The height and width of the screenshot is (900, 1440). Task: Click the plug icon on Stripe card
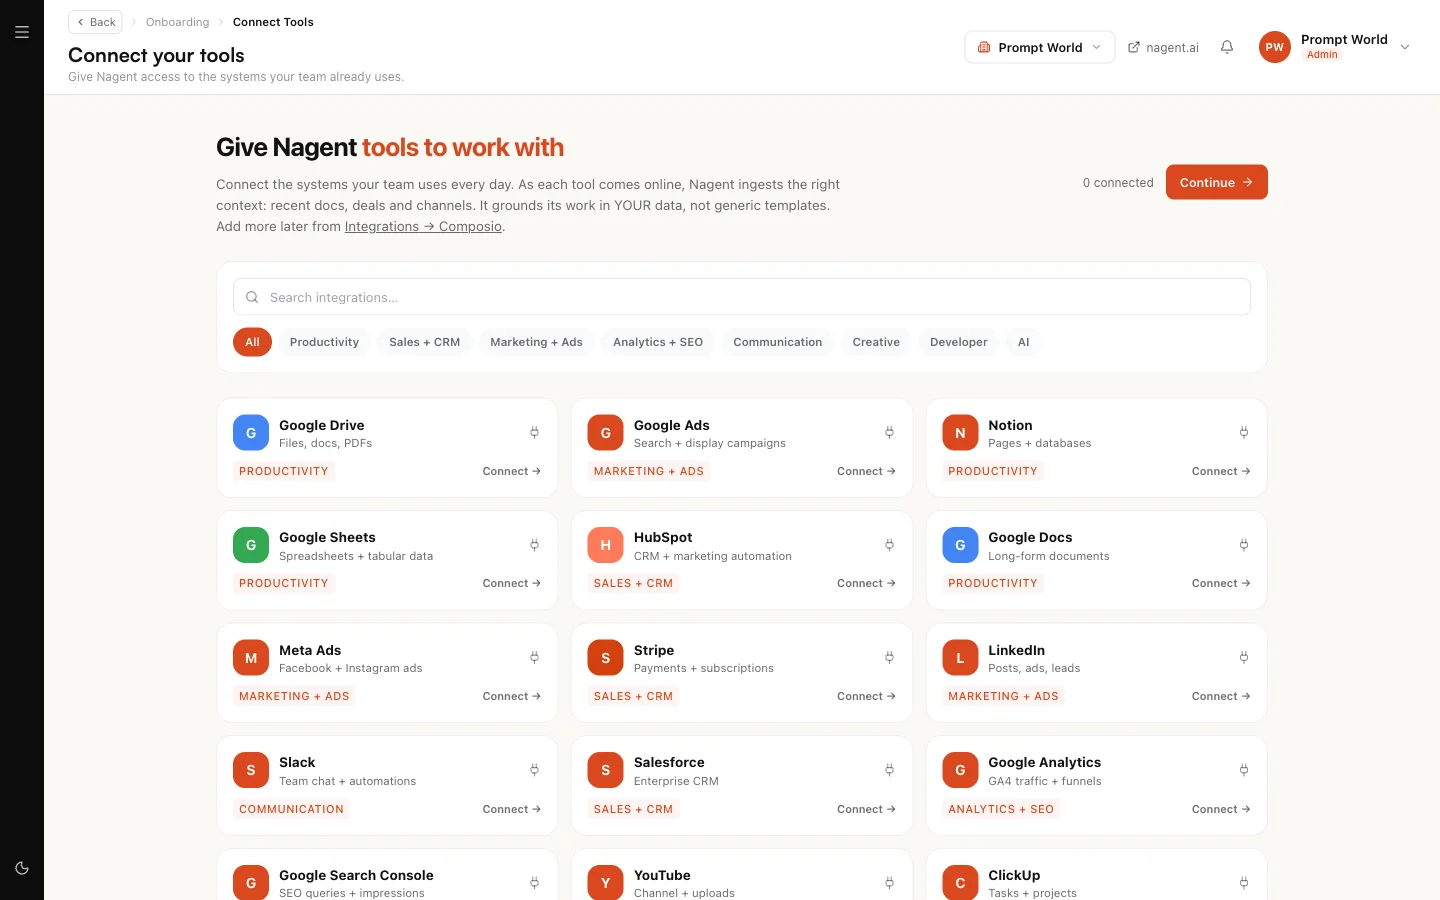click(x=889, y=657)
